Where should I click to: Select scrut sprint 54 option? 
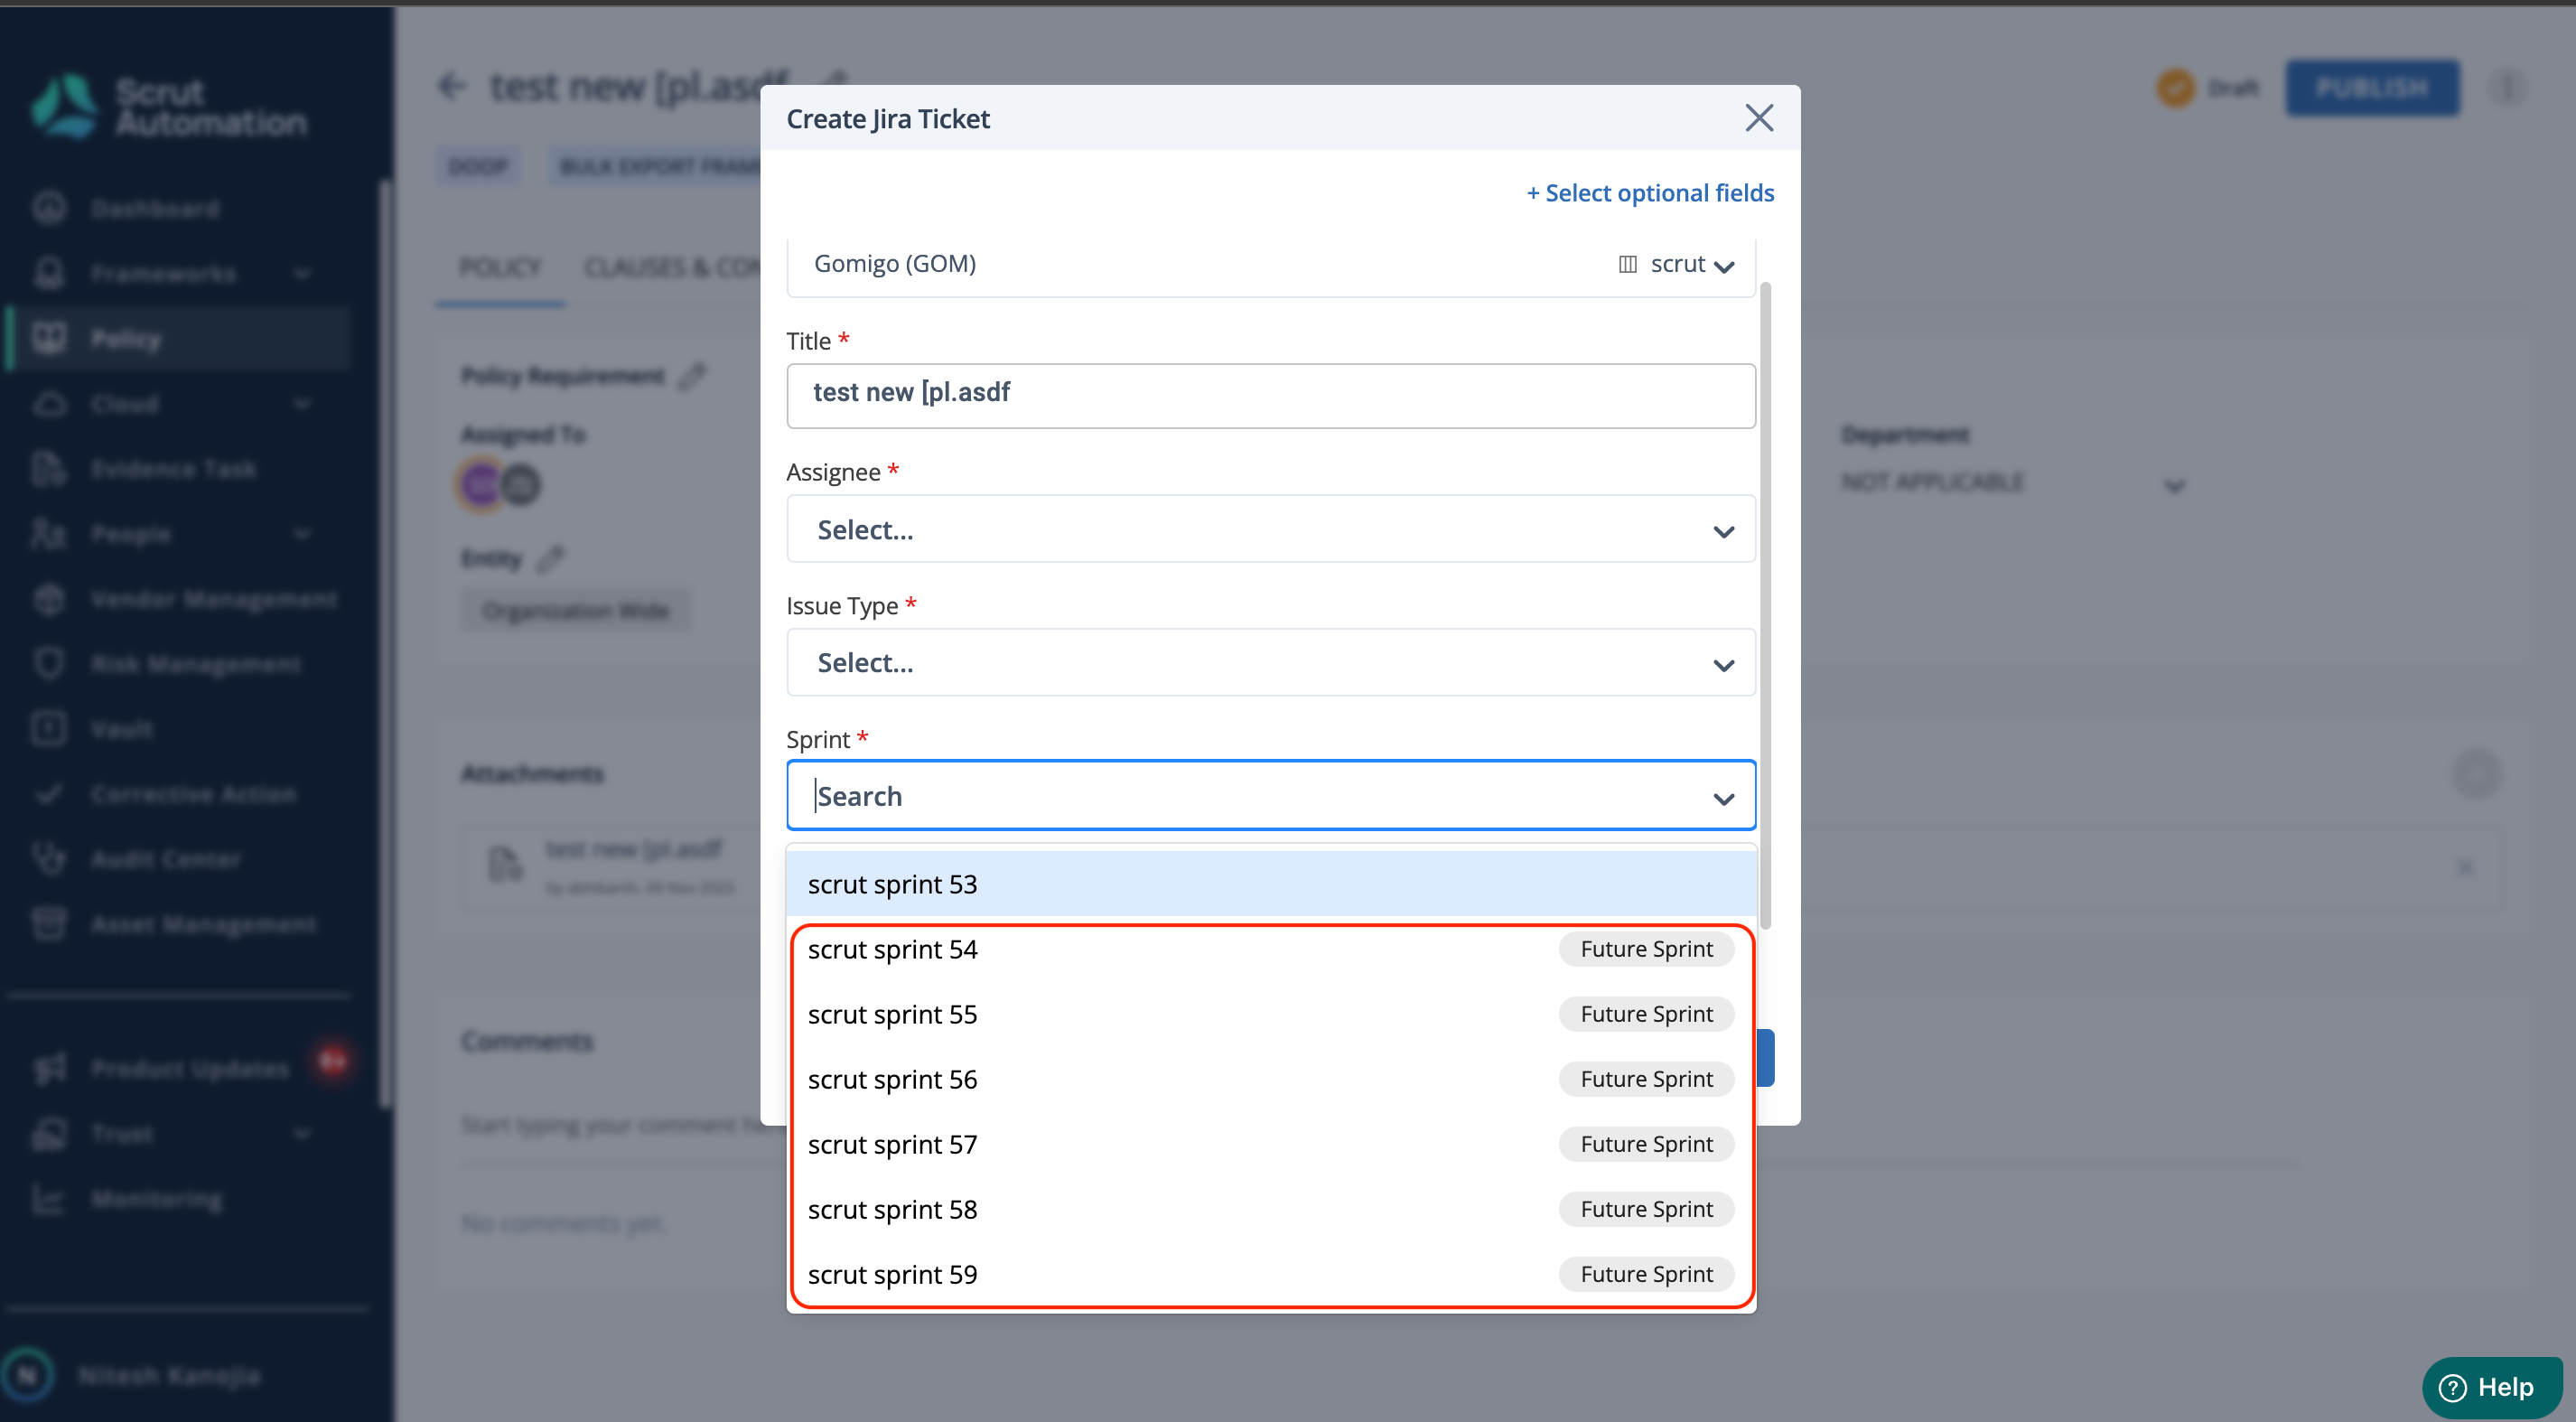pyautogui.click(x=1270, y=949)
